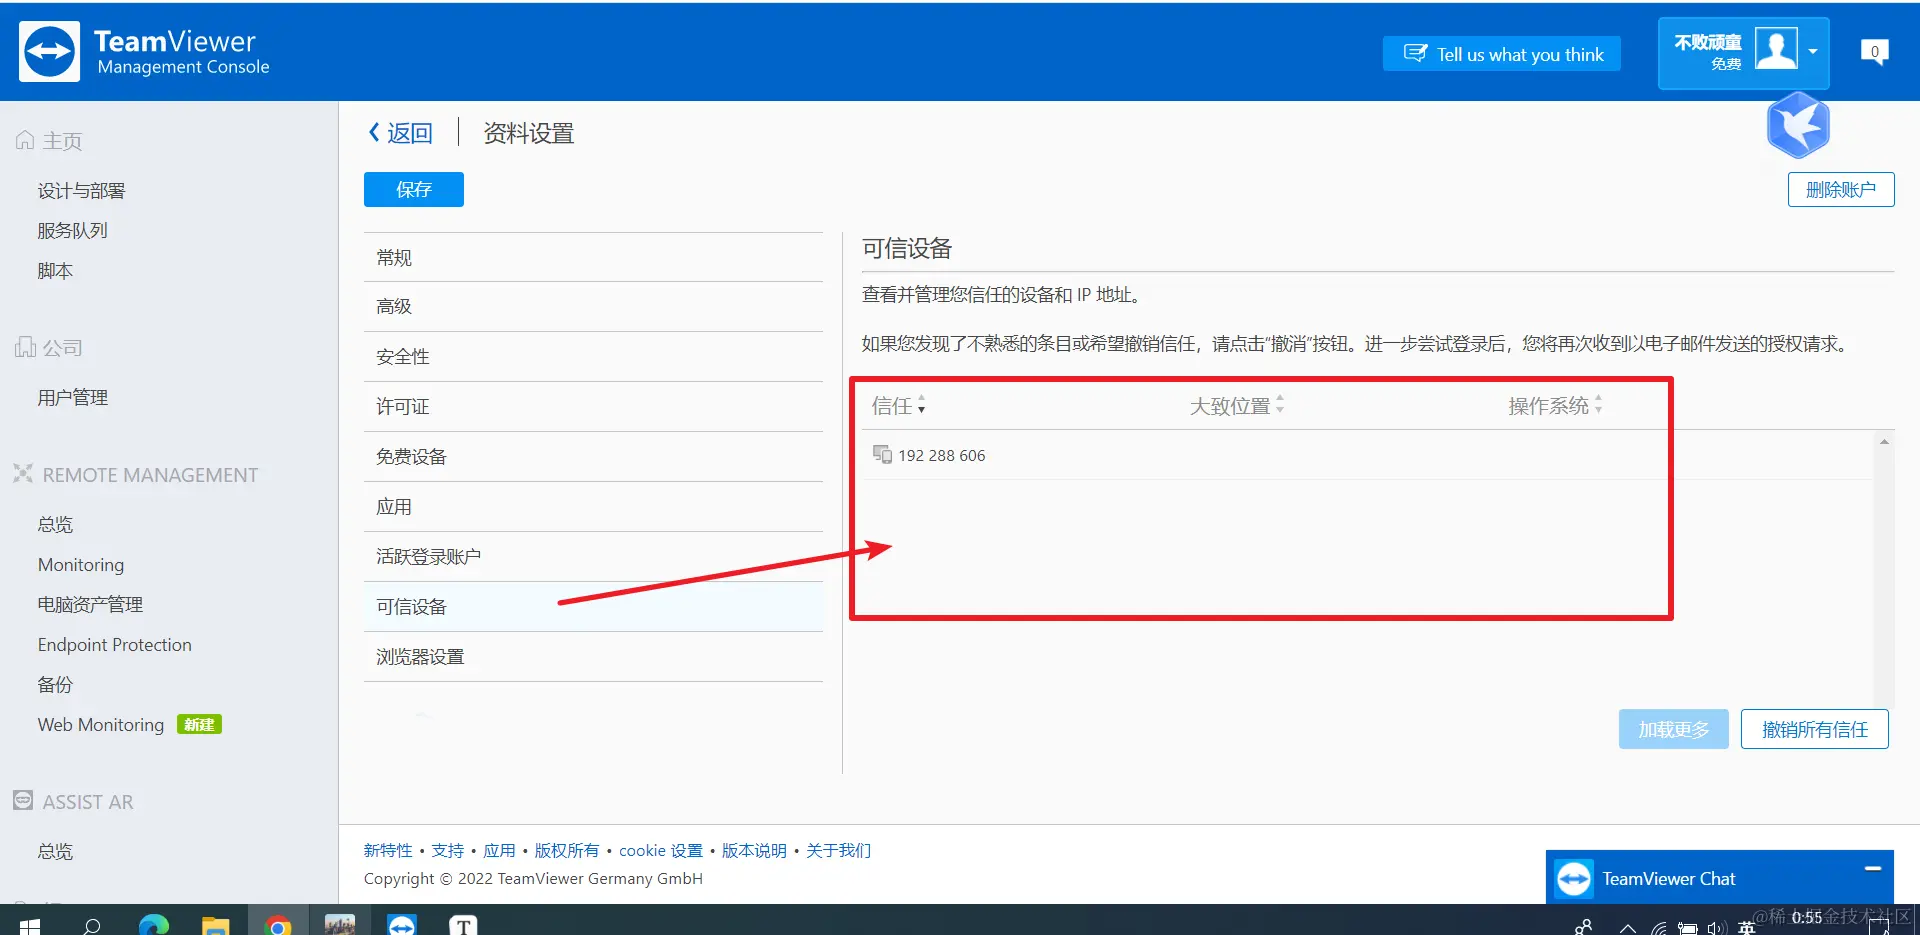Image resolution: width=1920 pixels, height=935 pixels.
Task: Open 用户管理 in the sidebar
Action: coord(72,397)
